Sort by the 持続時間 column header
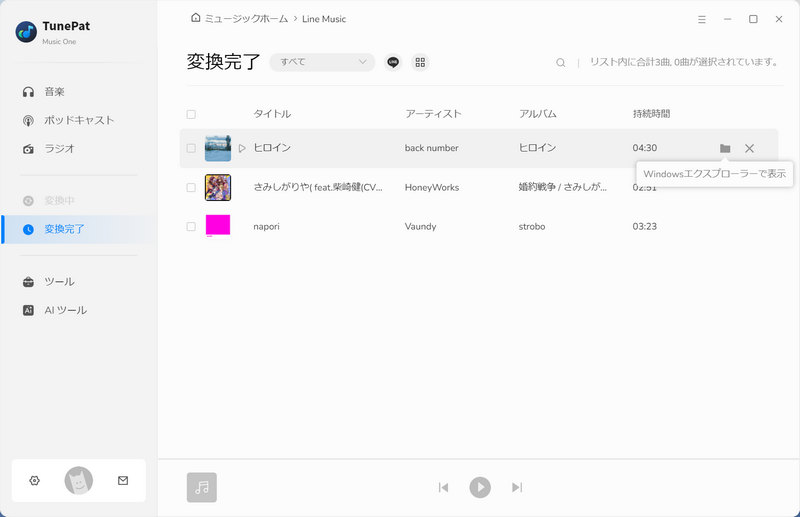Viewport: 800px width, 517px height. [x=652, y=114]
